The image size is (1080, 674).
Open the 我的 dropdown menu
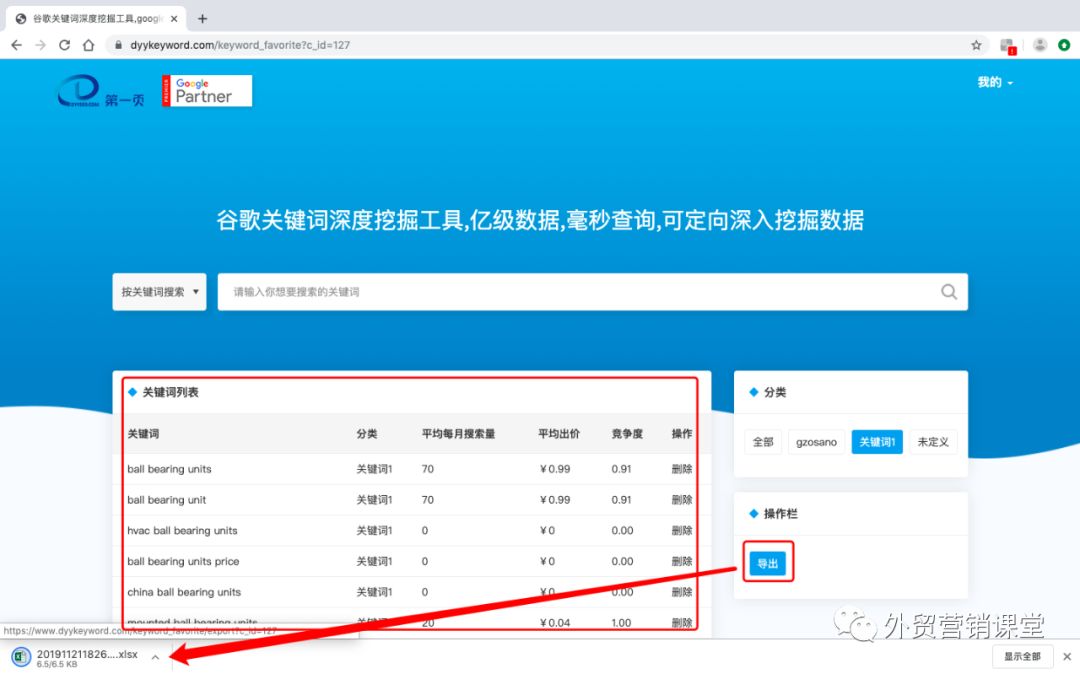995,83
